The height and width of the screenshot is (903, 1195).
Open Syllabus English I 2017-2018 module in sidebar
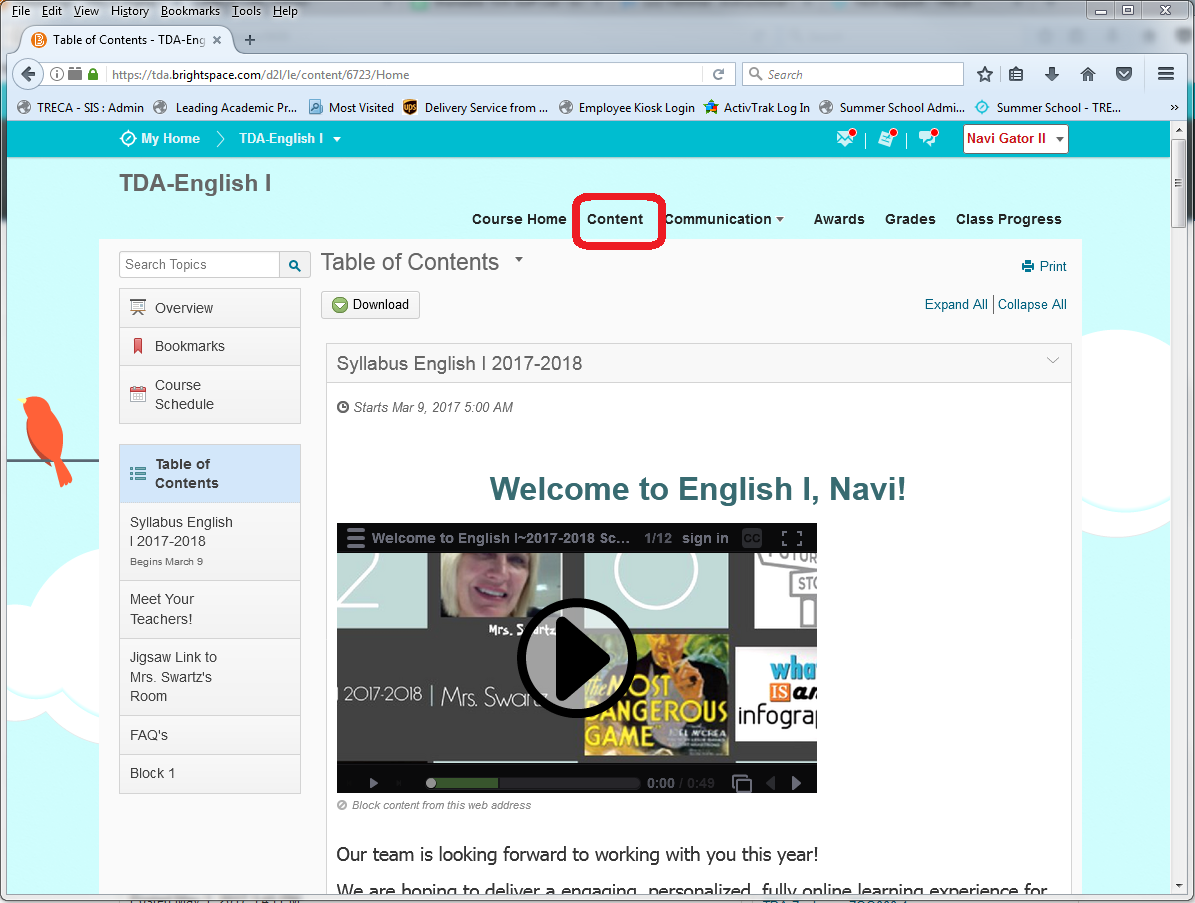210,542
